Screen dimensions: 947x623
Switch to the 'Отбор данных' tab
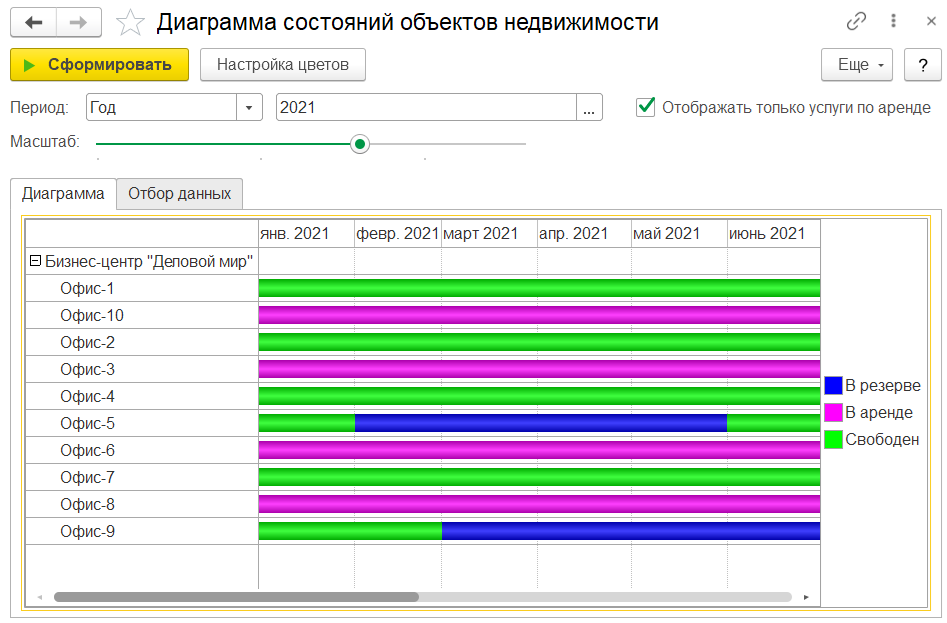(180, 194)
